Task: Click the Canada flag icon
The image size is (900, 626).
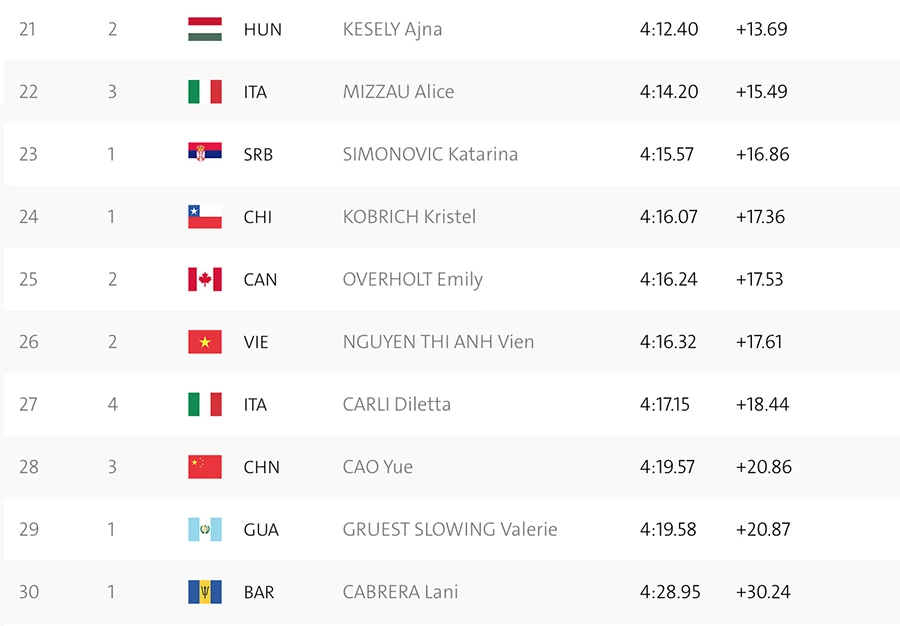Action: tap(205, 279)
